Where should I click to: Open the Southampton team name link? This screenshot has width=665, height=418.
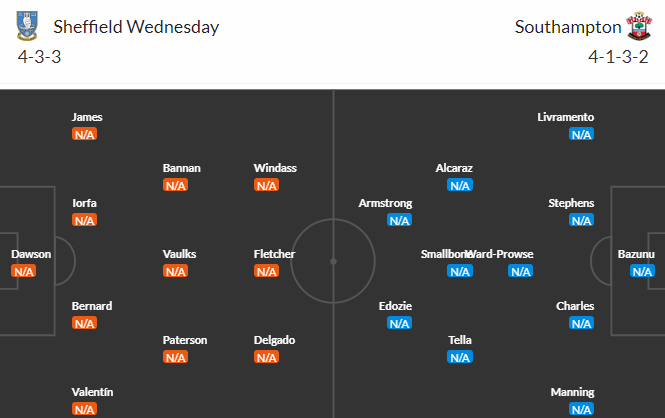(x=568, y=27)
